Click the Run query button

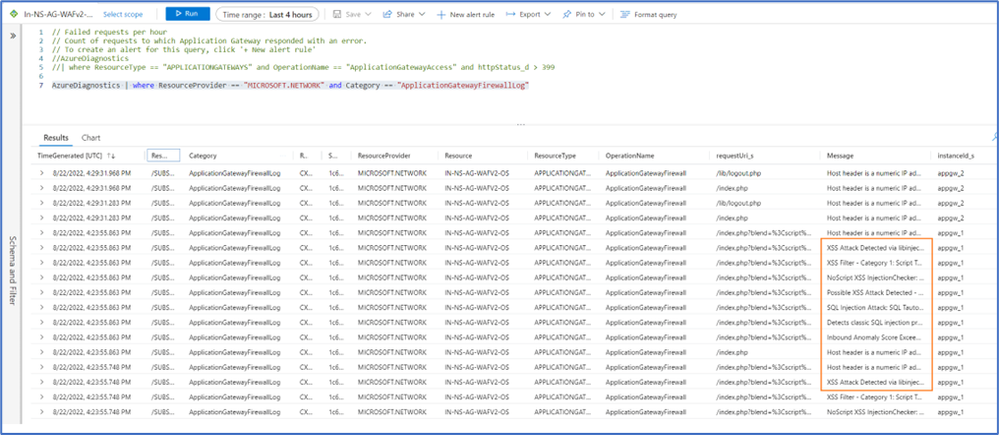click(x=187, y=13)
